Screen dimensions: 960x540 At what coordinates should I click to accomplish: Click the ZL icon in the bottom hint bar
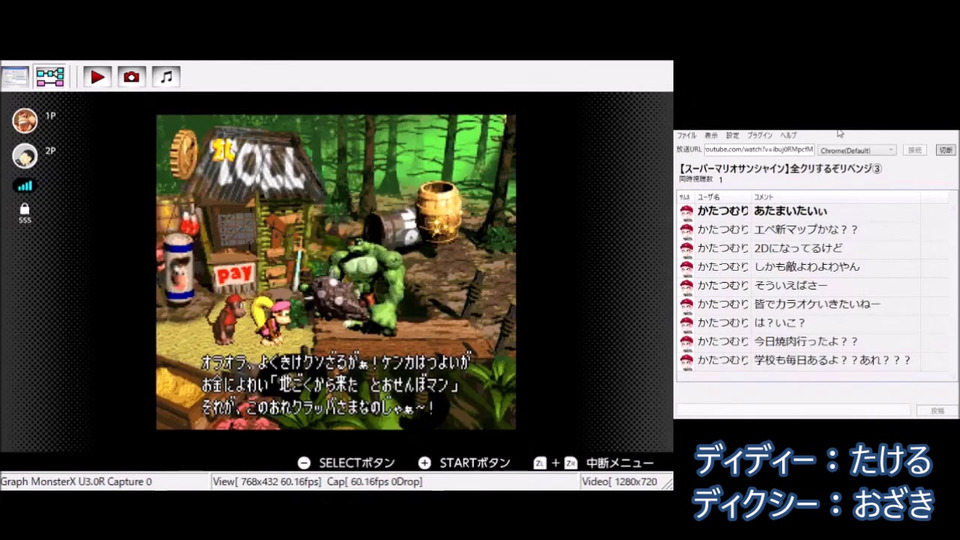click(x=539, y=463)
